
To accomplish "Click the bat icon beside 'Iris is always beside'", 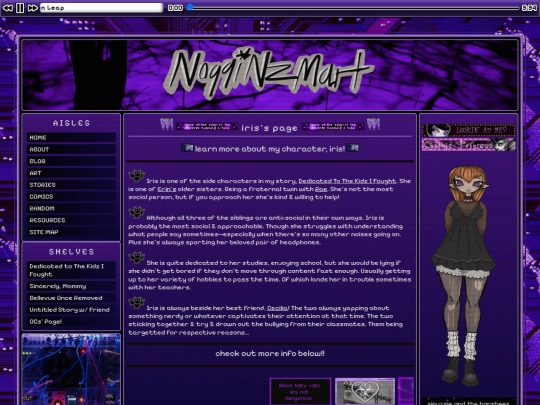I will [x=137, y=303].
